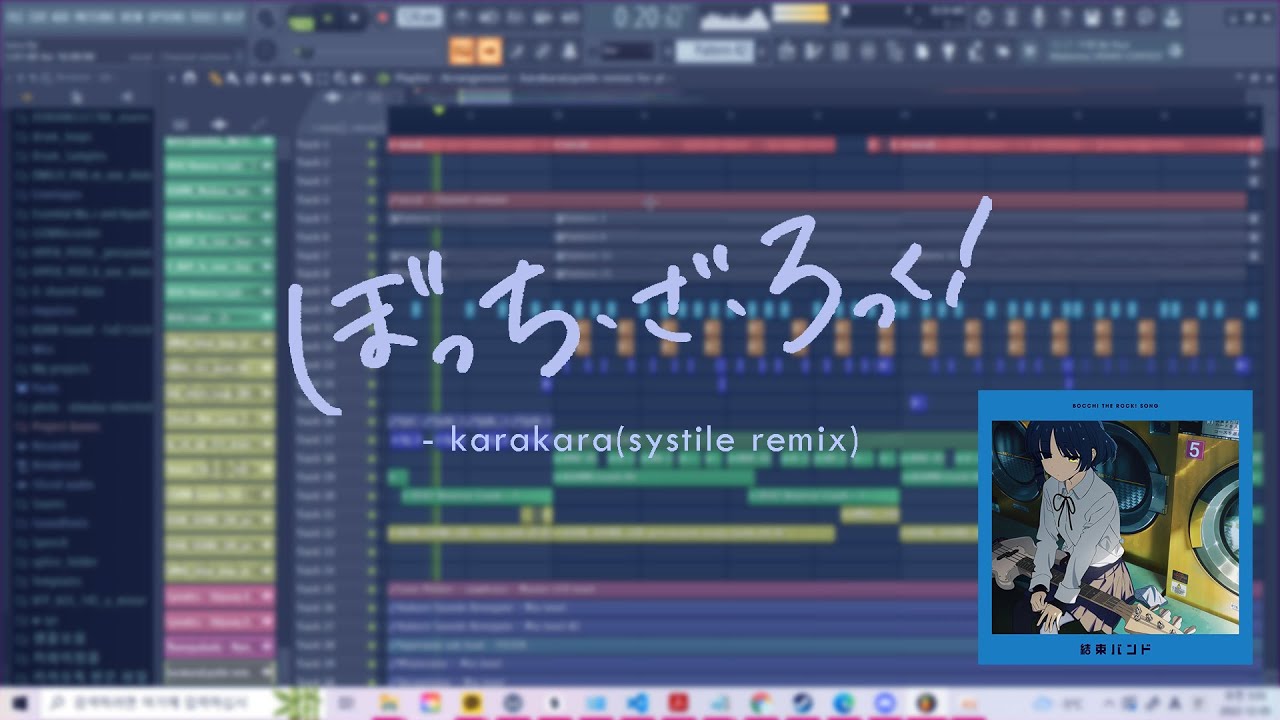Screen dimensions: 1280x720
Task: Open Visual Studio Code from taskbar
Action: (636, 703)
